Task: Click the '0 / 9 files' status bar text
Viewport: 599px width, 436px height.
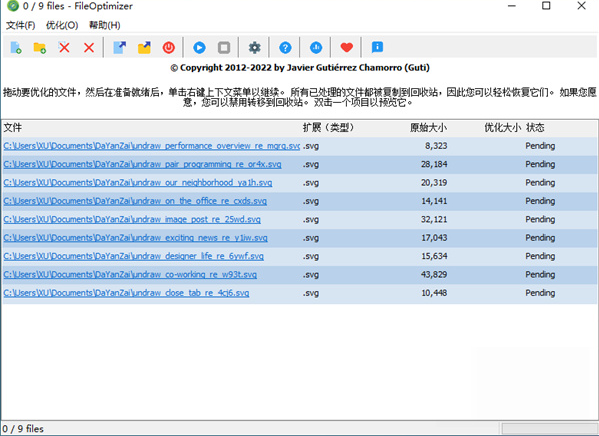Action: pyautogui.click(x=23, y=429)
